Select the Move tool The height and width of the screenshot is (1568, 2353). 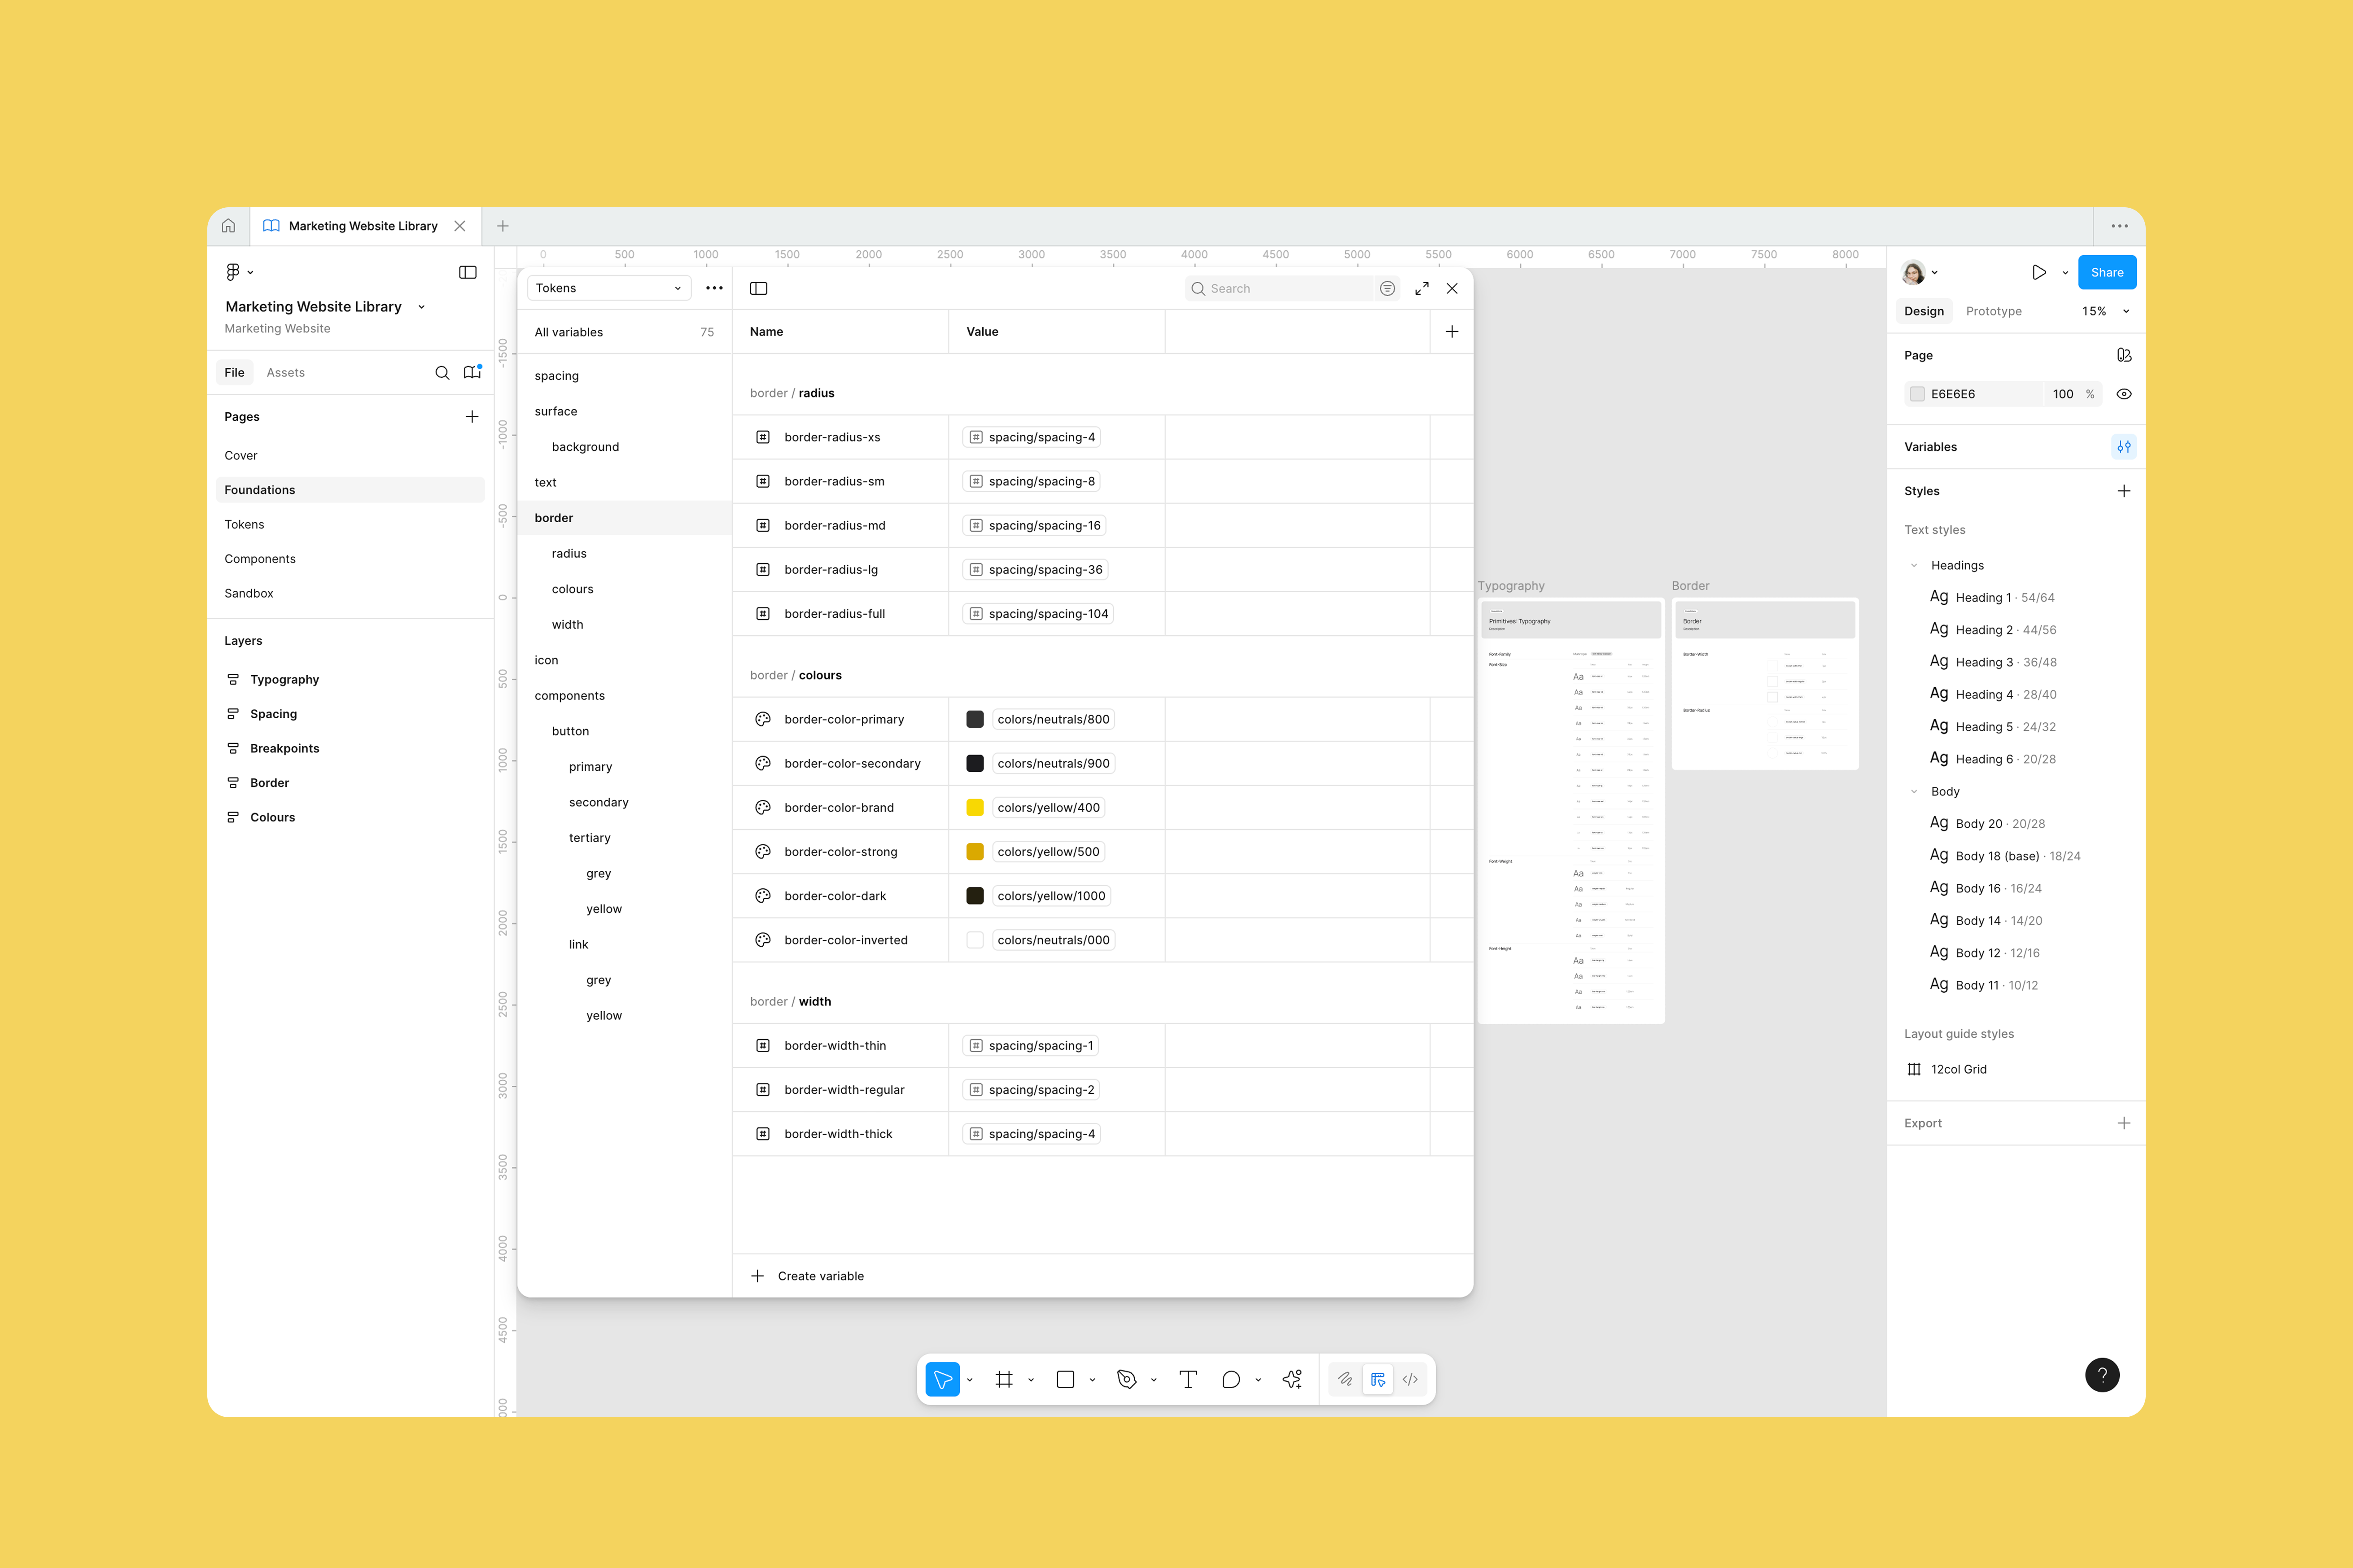[x=942, y=1379]
